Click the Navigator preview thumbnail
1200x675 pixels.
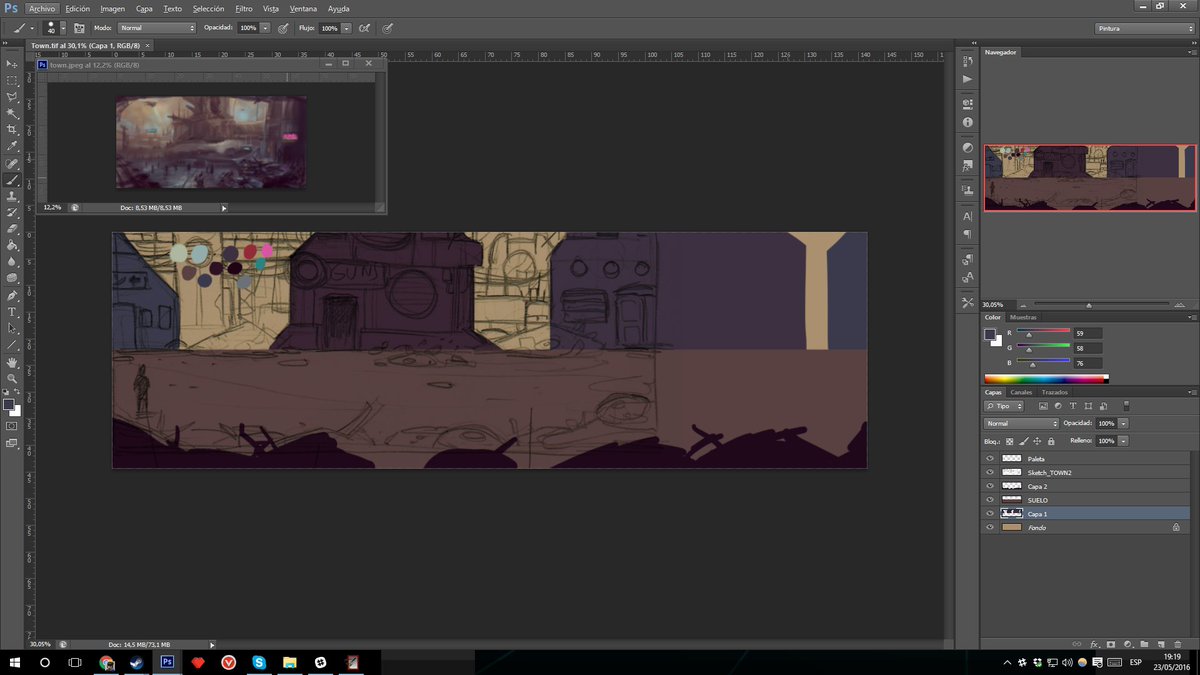click(x=1089, y=178)
